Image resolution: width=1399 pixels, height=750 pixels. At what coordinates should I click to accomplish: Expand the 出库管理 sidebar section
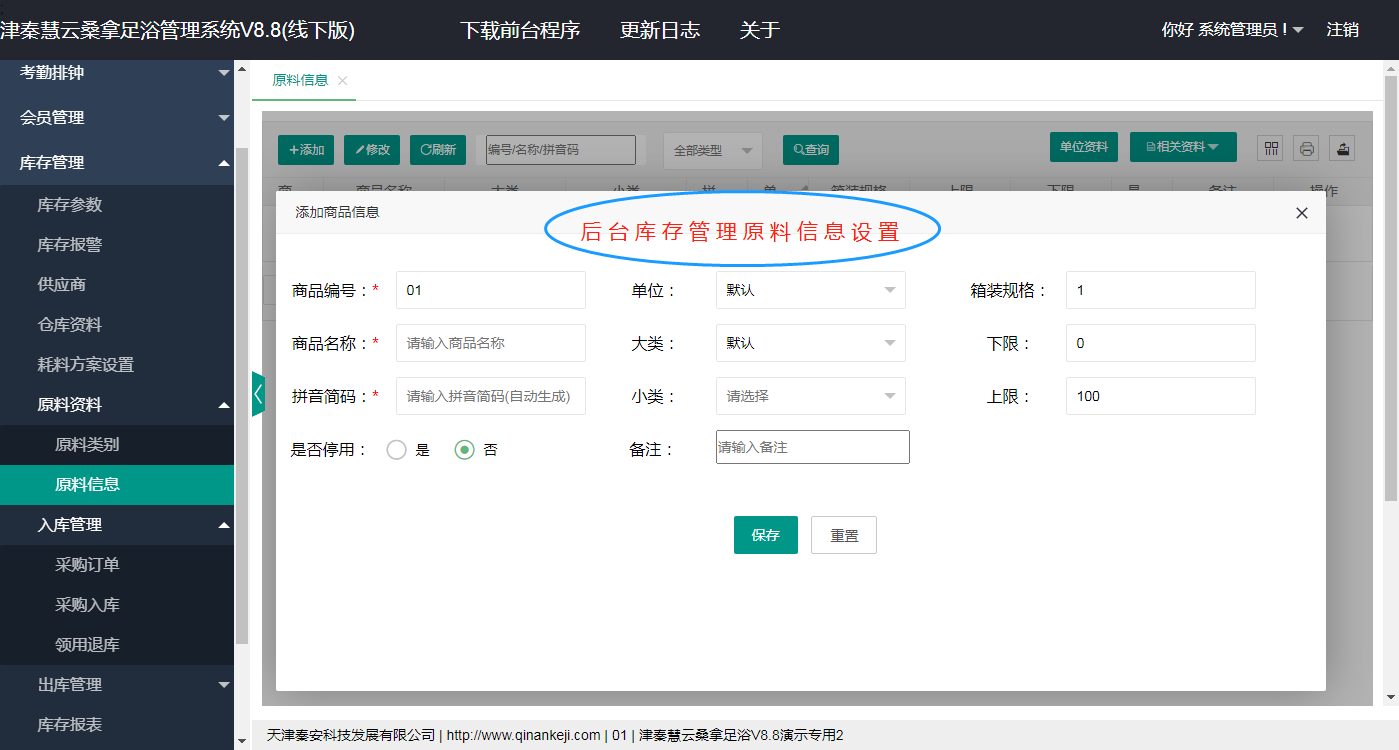[117, 685]
